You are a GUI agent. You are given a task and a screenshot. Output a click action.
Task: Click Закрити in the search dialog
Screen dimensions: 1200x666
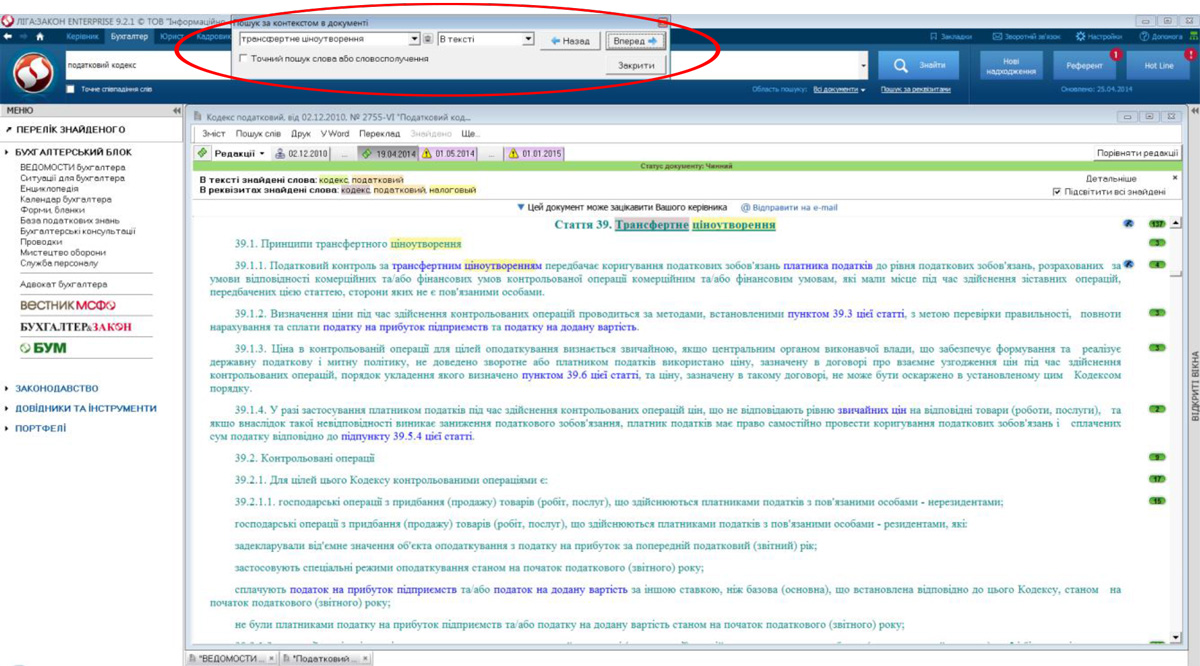click(x=635, y=65)
